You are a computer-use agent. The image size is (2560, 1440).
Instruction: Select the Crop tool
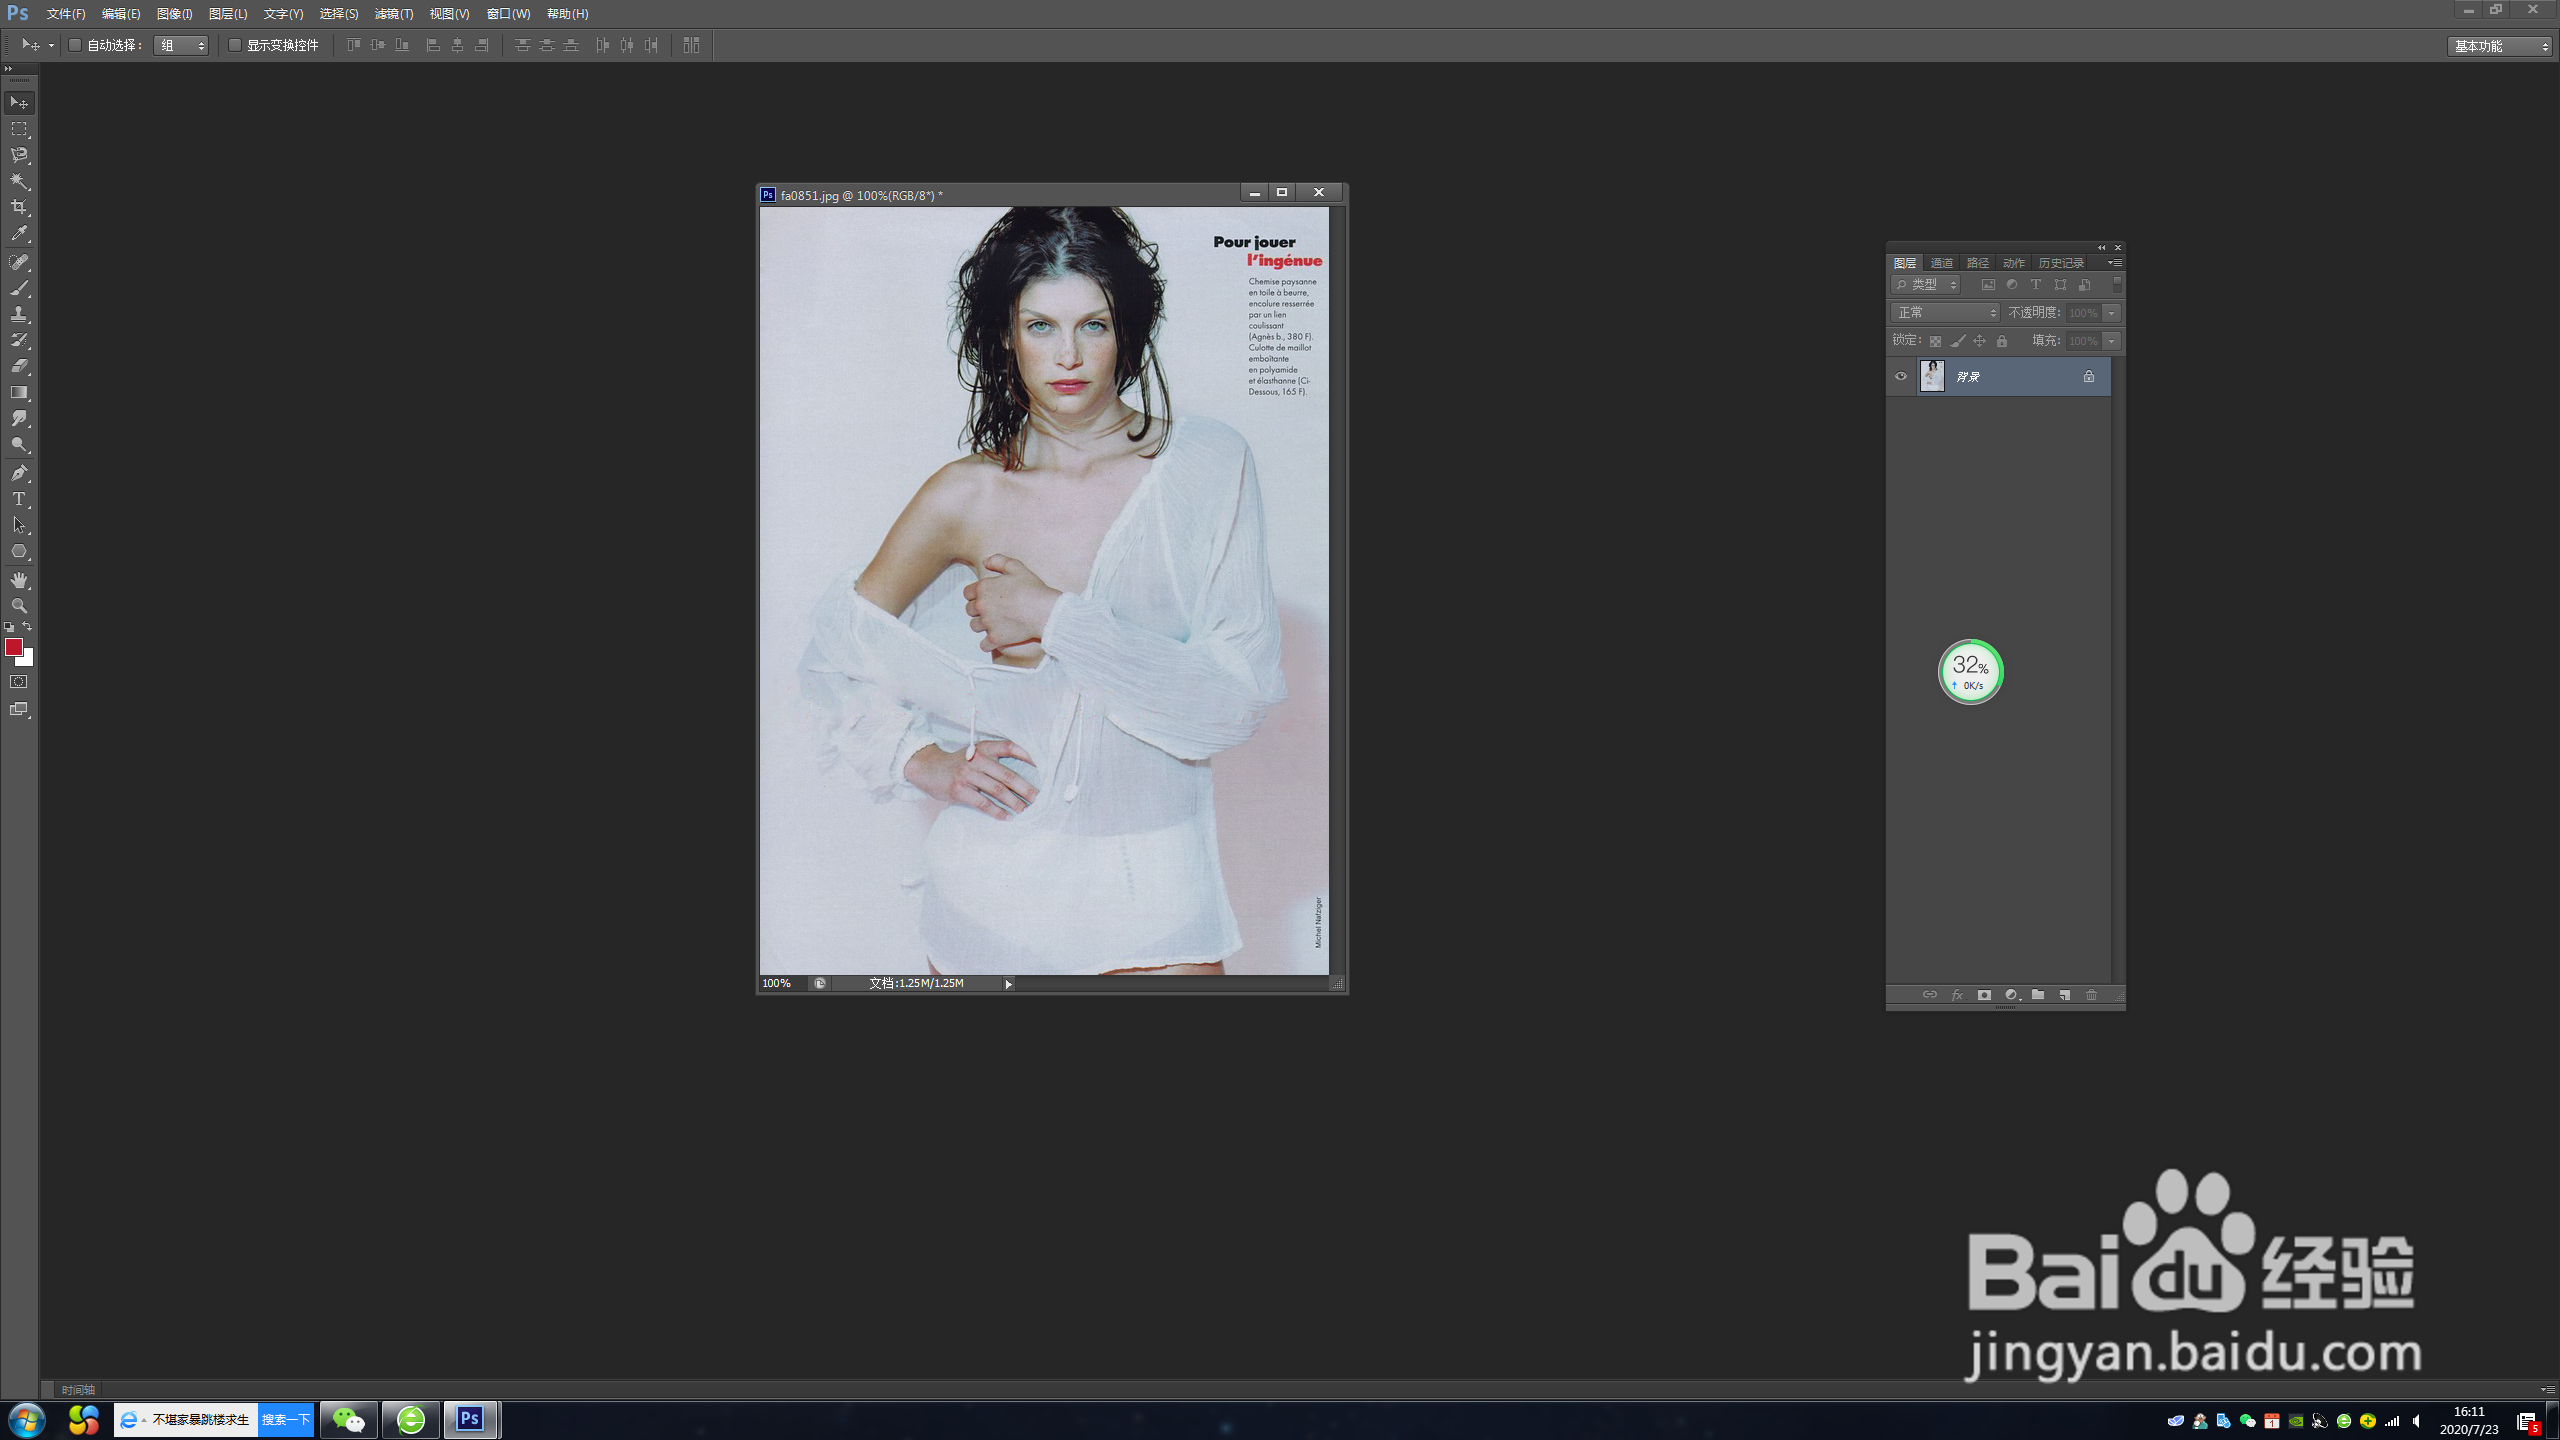tap(19, 207)
